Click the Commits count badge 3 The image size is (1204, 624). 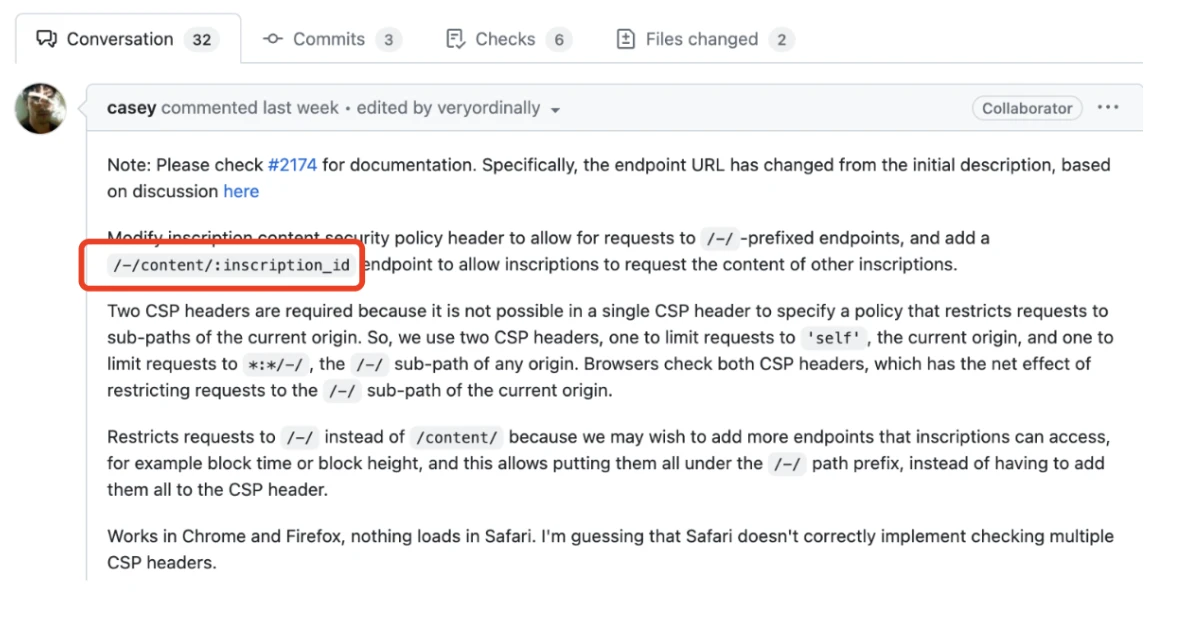point(388,40)
